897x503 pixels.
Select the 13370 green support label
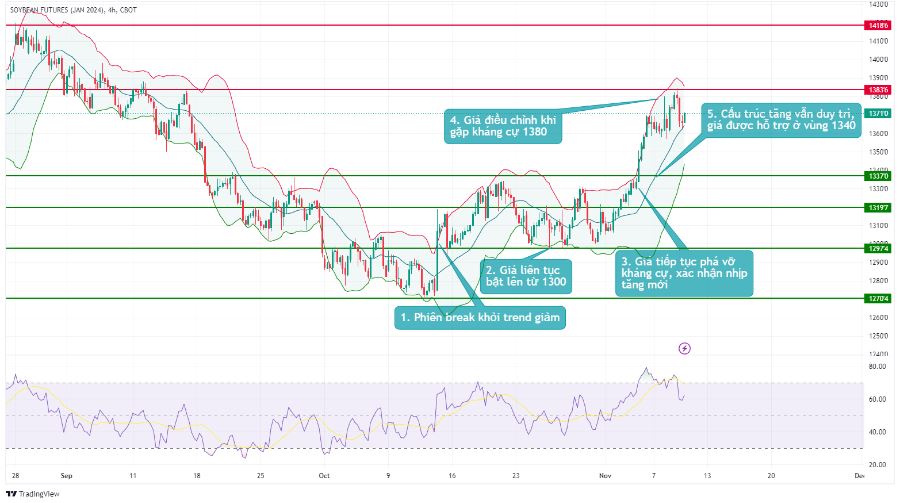[x=878, y=176]
